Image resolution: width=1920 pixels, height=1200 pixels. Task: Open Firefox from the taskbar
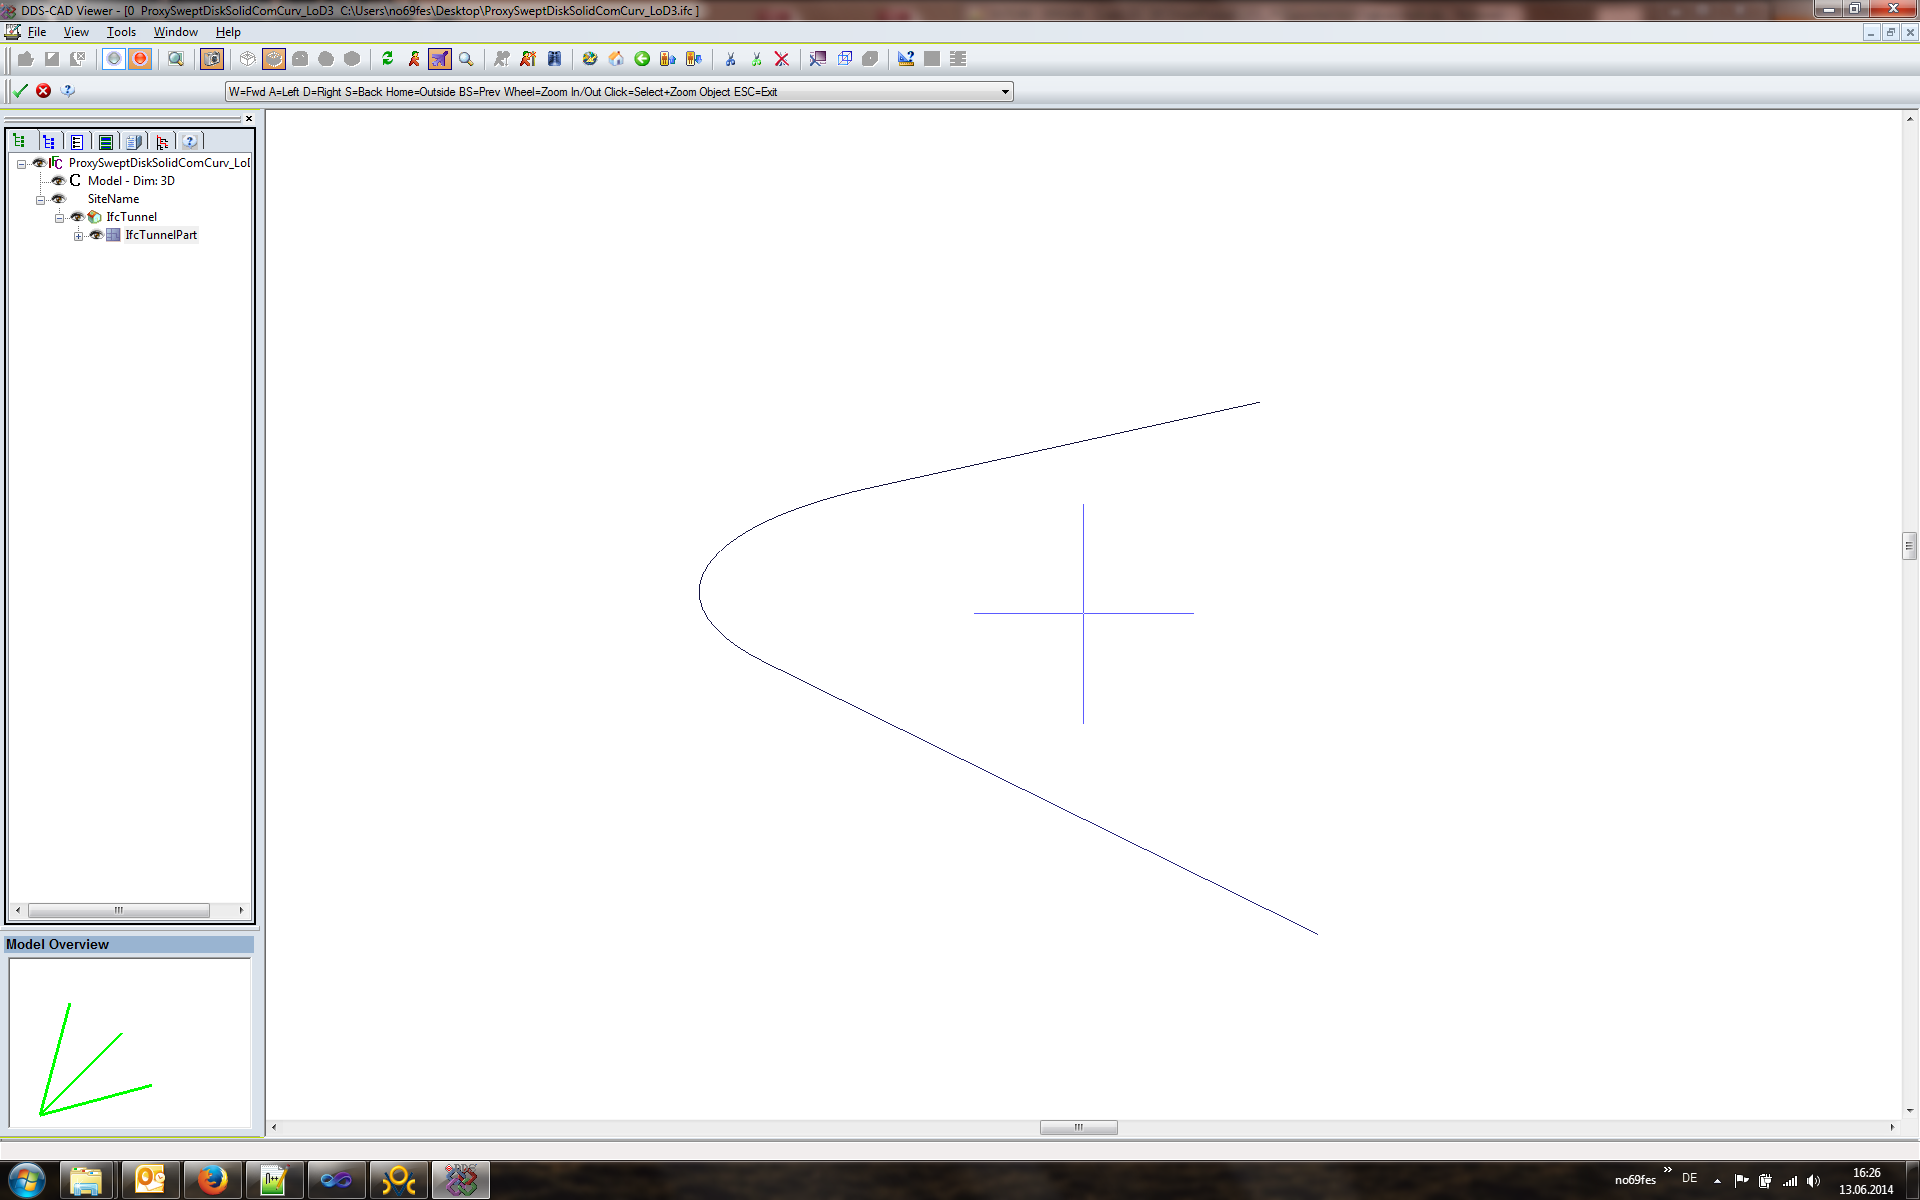pos(212,1180)
